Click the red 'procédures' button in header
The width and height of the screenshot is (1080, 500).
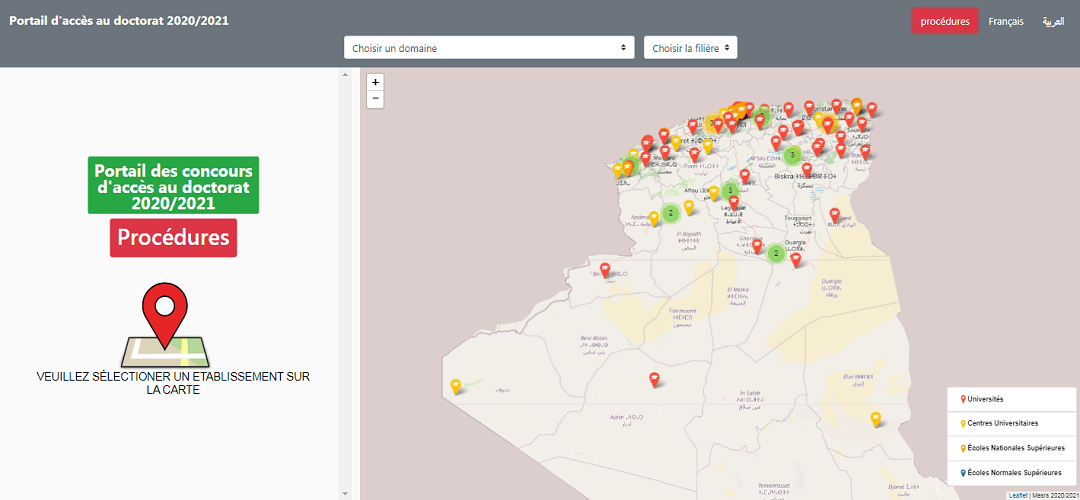[x=945, y=21]
